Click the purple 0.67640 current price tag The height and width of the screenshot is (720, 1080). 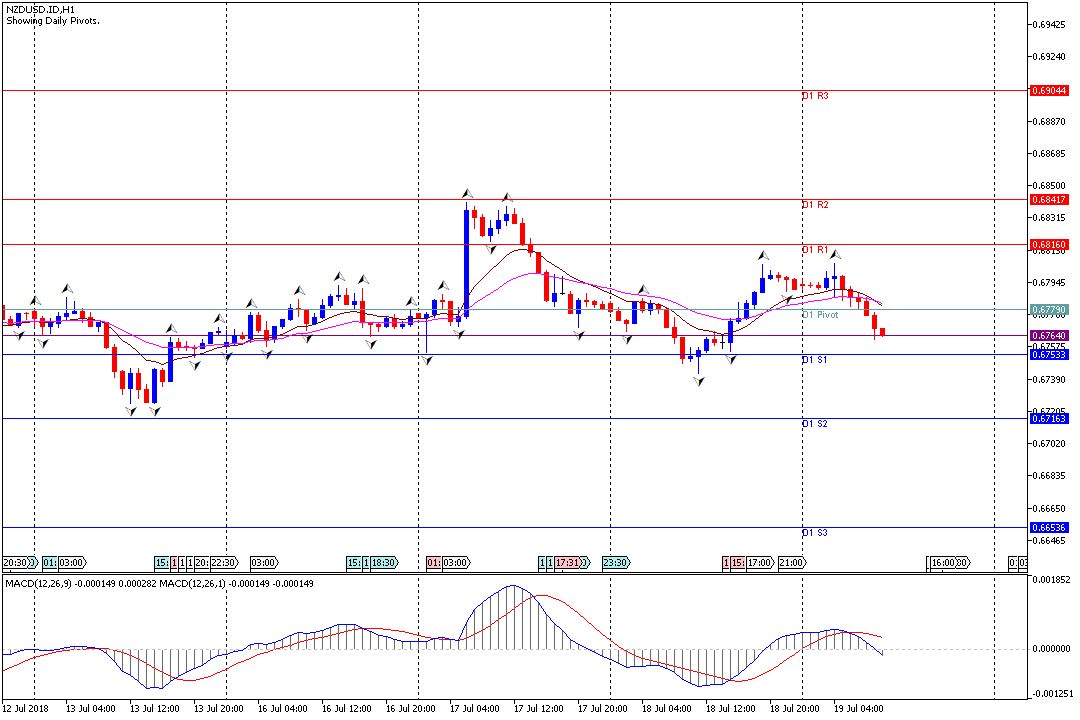click(x=1048, y=335)
